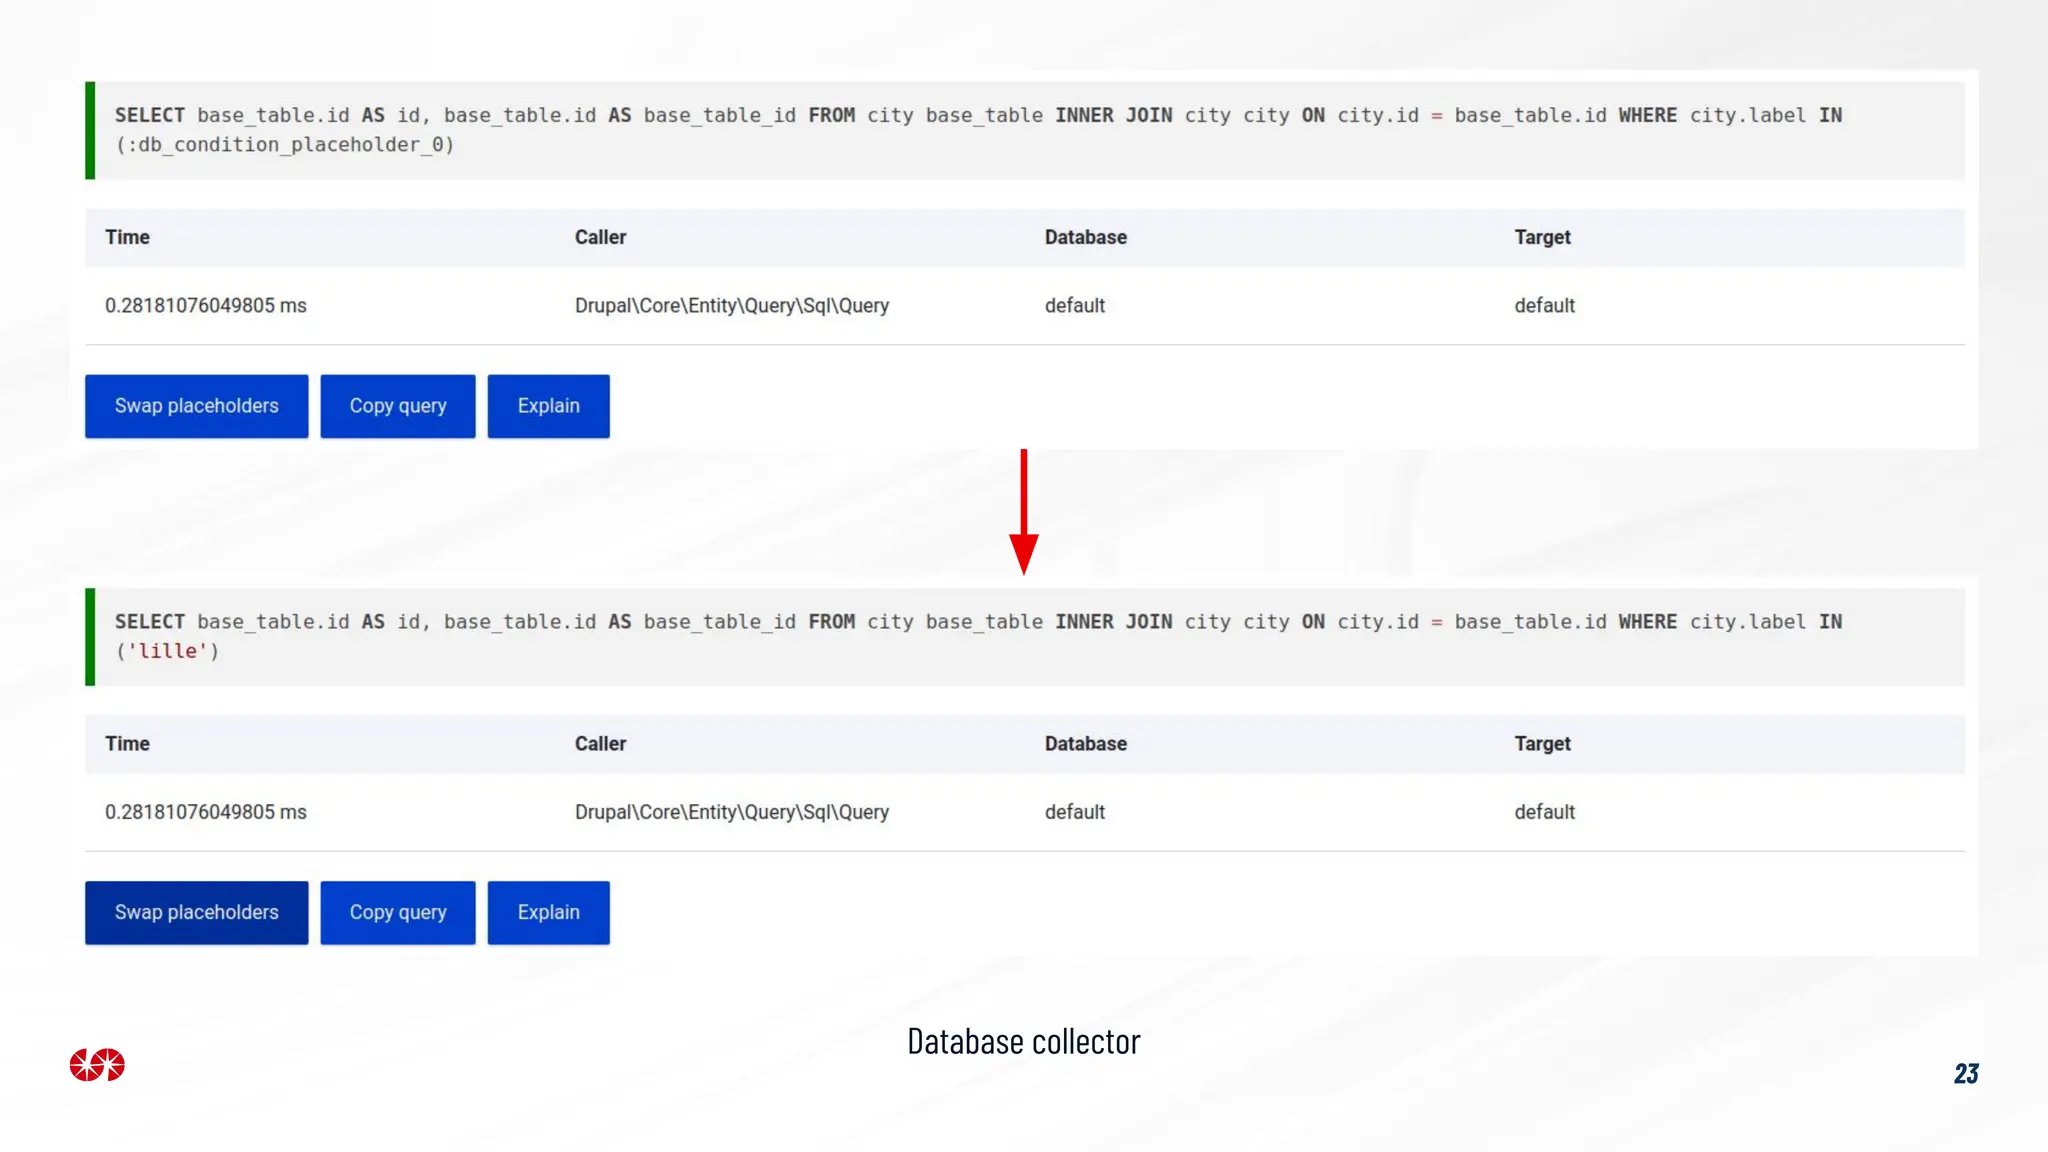Click the upper SQL query with db_condition_placeholder_0
Viewport: 2048px width, 1152px height.
pyautogui.click(x=977, y=130)
